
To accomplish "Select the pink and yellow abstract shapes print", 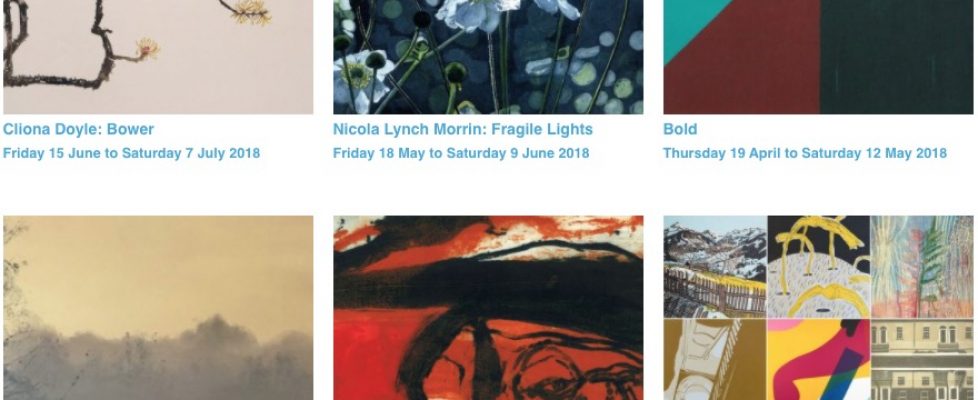I will [818, 360].
